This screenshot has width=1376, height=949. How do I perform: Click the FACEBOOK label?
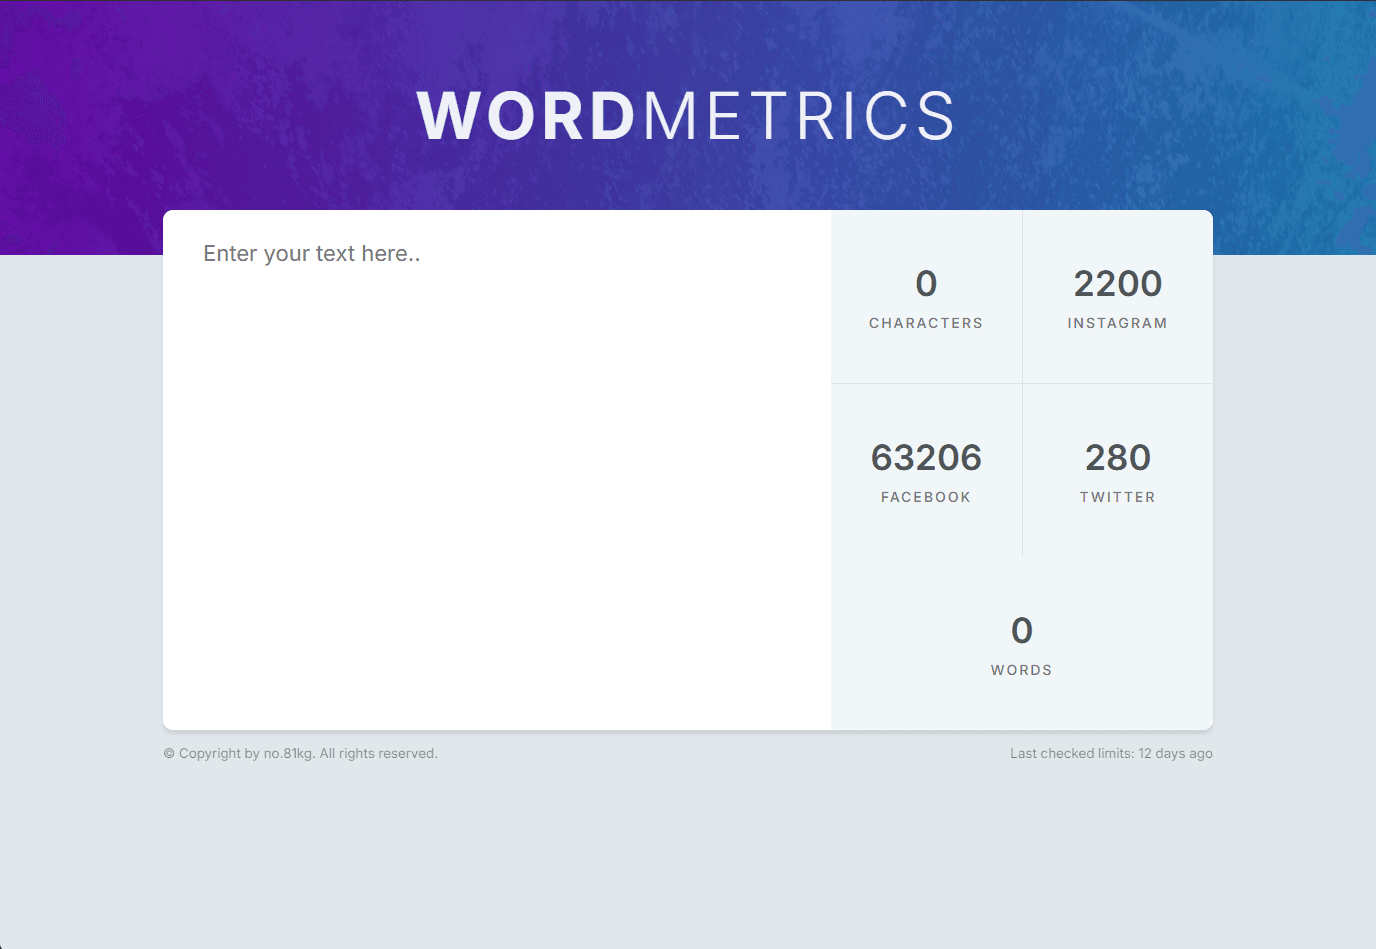[926, 497]
